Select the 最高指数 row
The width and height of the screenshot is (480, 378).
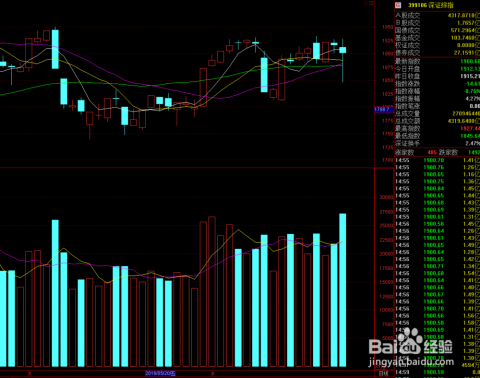(437, 128)
